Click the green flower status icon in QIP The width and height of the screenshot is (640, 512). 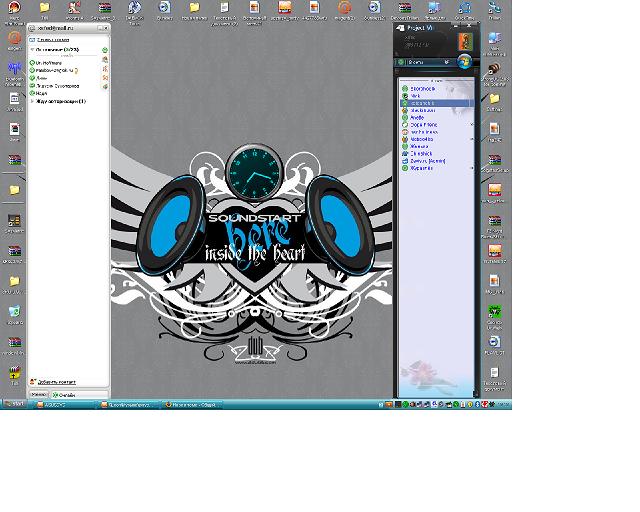pos(401,62)
